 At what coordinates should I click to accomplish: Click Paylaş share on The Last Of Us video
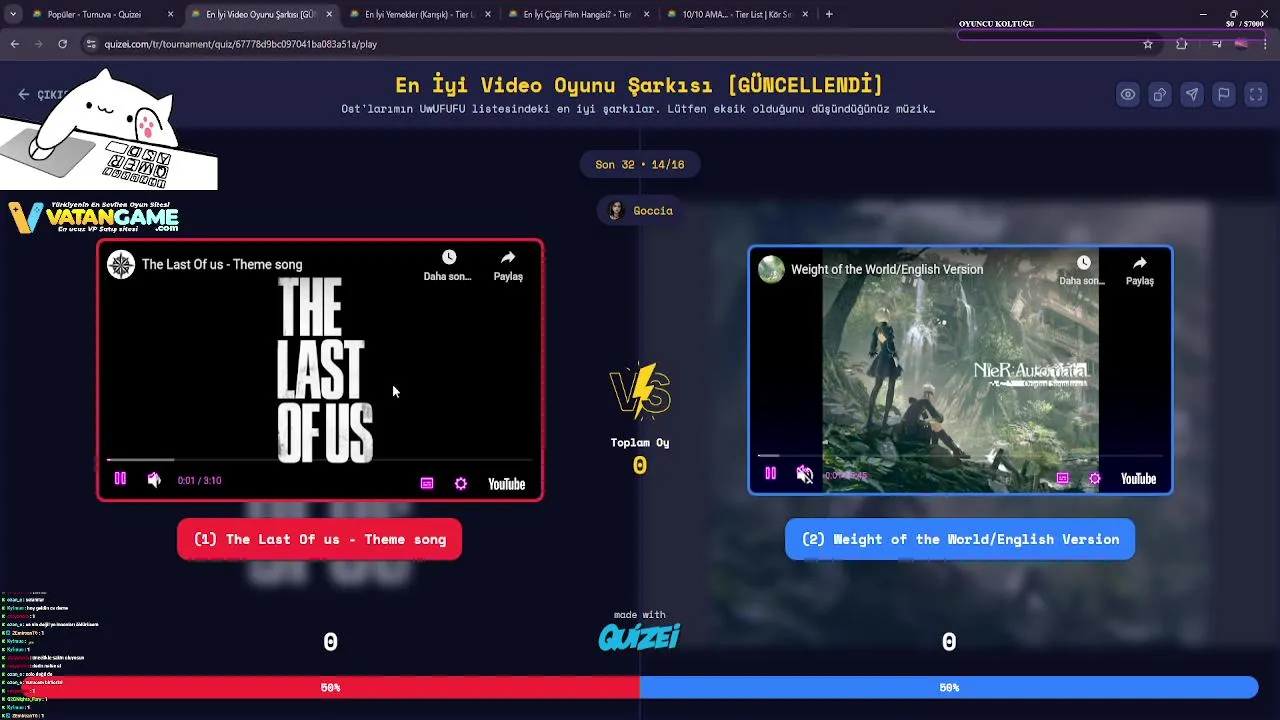(508, 266)
